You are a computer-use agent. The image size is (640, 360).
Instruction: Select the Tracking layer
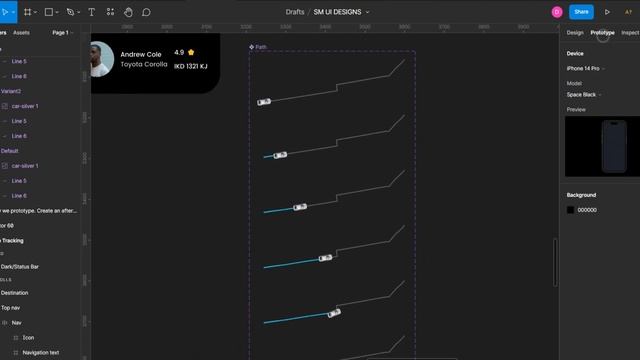(12, 241)
